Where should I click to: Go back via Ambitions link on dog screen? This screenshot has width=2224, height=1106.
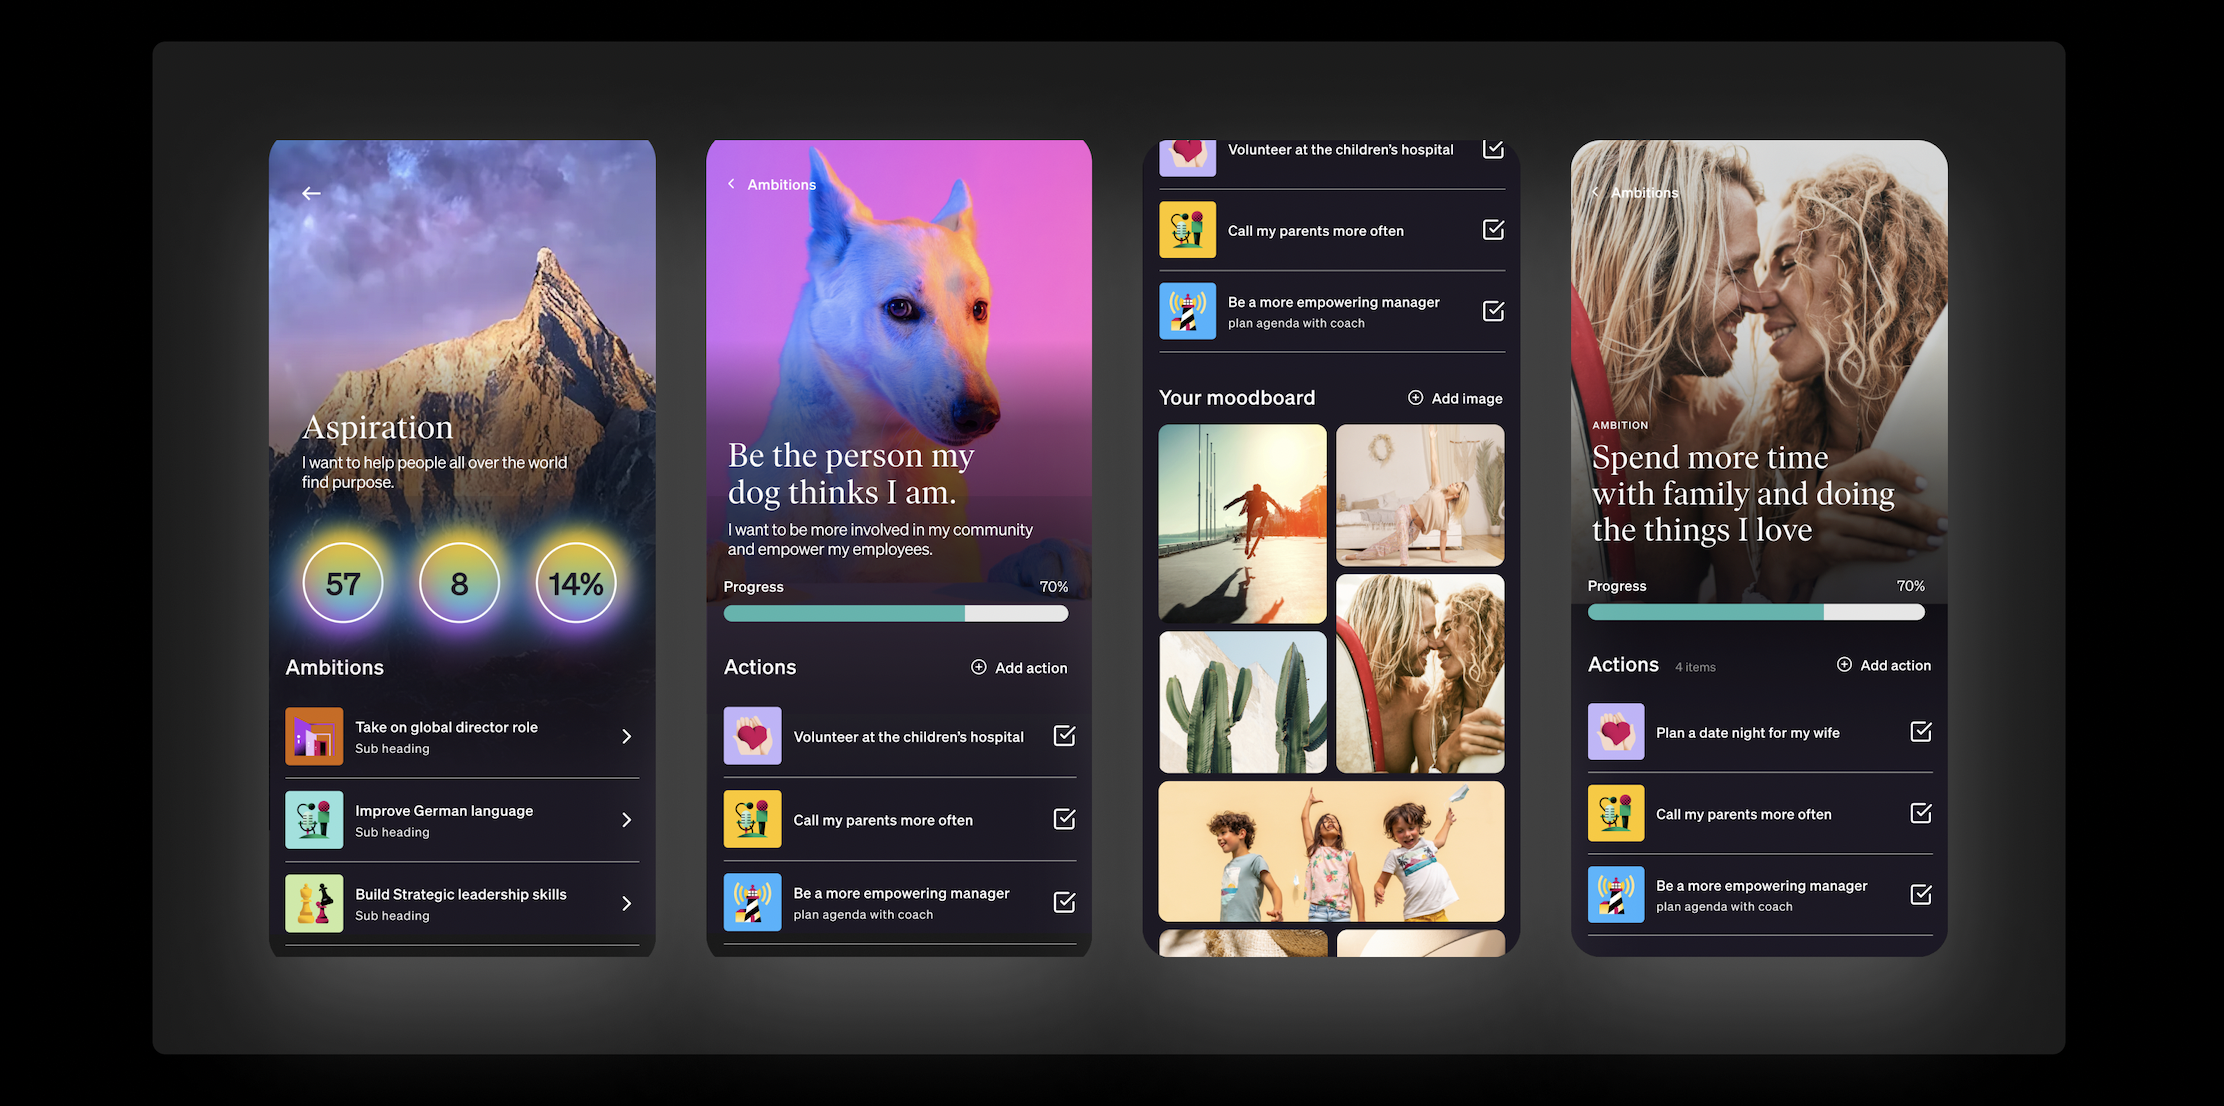(x=772, y=185)
